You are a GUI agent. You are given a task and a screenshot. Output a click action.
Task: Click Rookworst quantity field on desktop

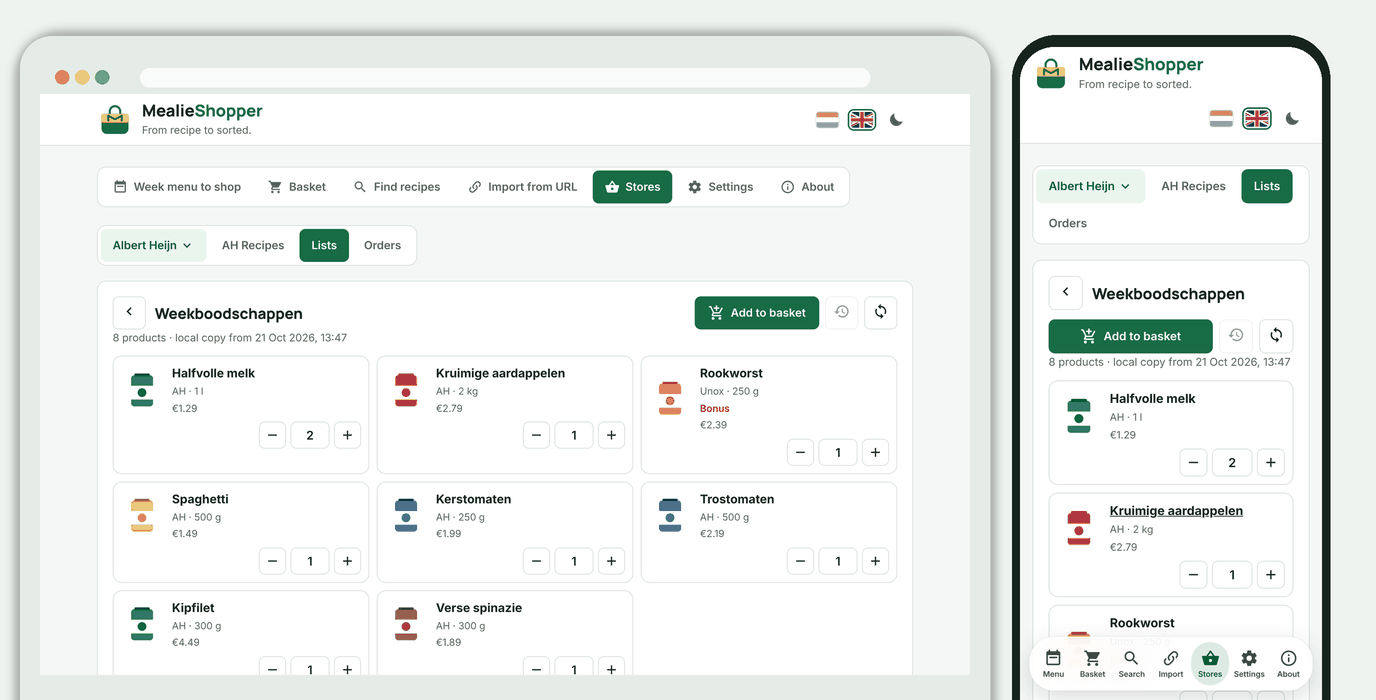[838, 452]
